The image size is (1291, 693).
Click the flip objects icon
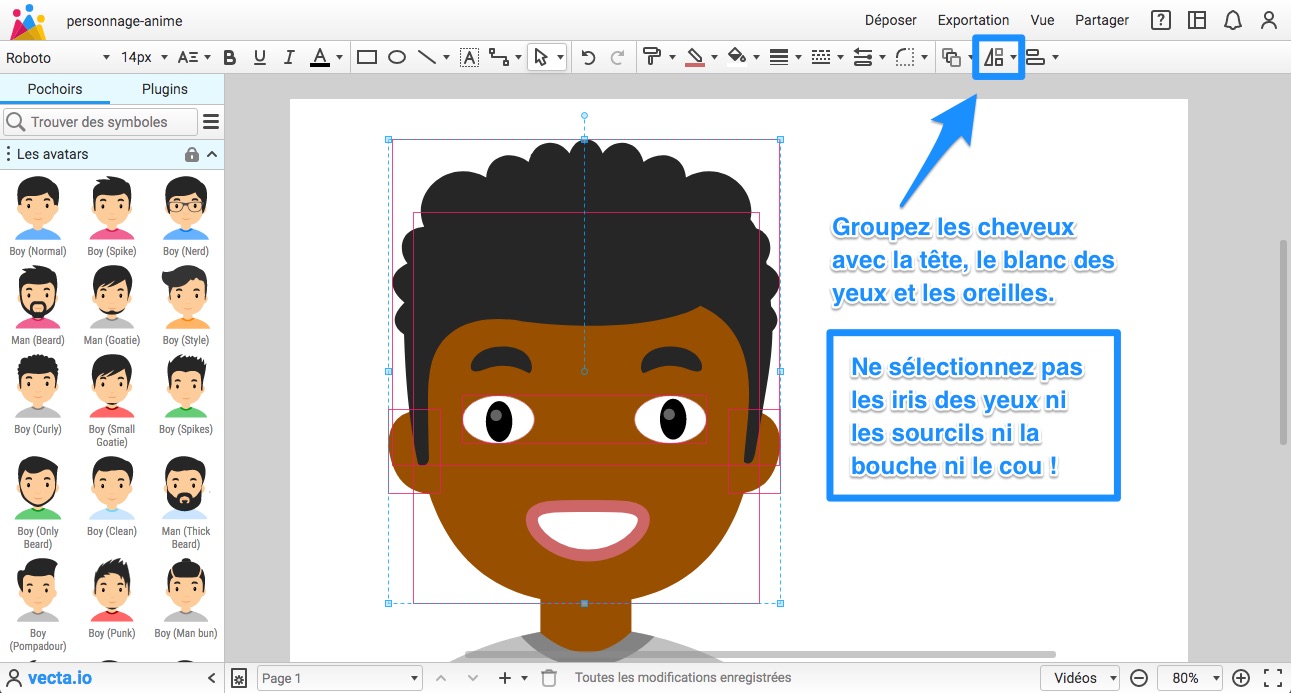point(993,57)
